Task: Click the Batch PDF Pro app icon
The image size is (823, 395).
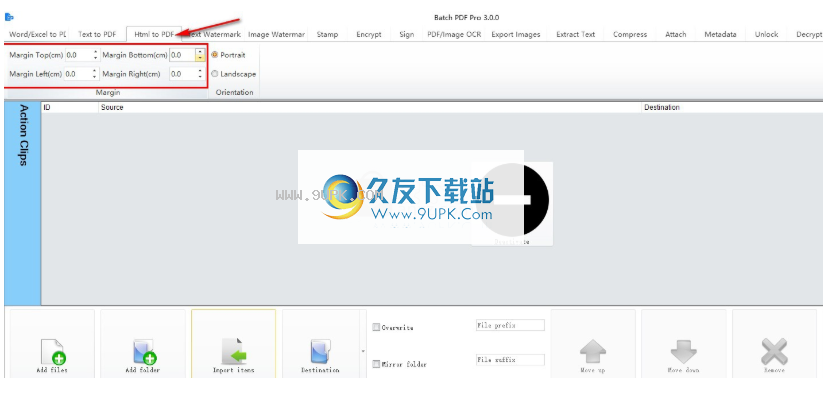Action: [9, 17]
